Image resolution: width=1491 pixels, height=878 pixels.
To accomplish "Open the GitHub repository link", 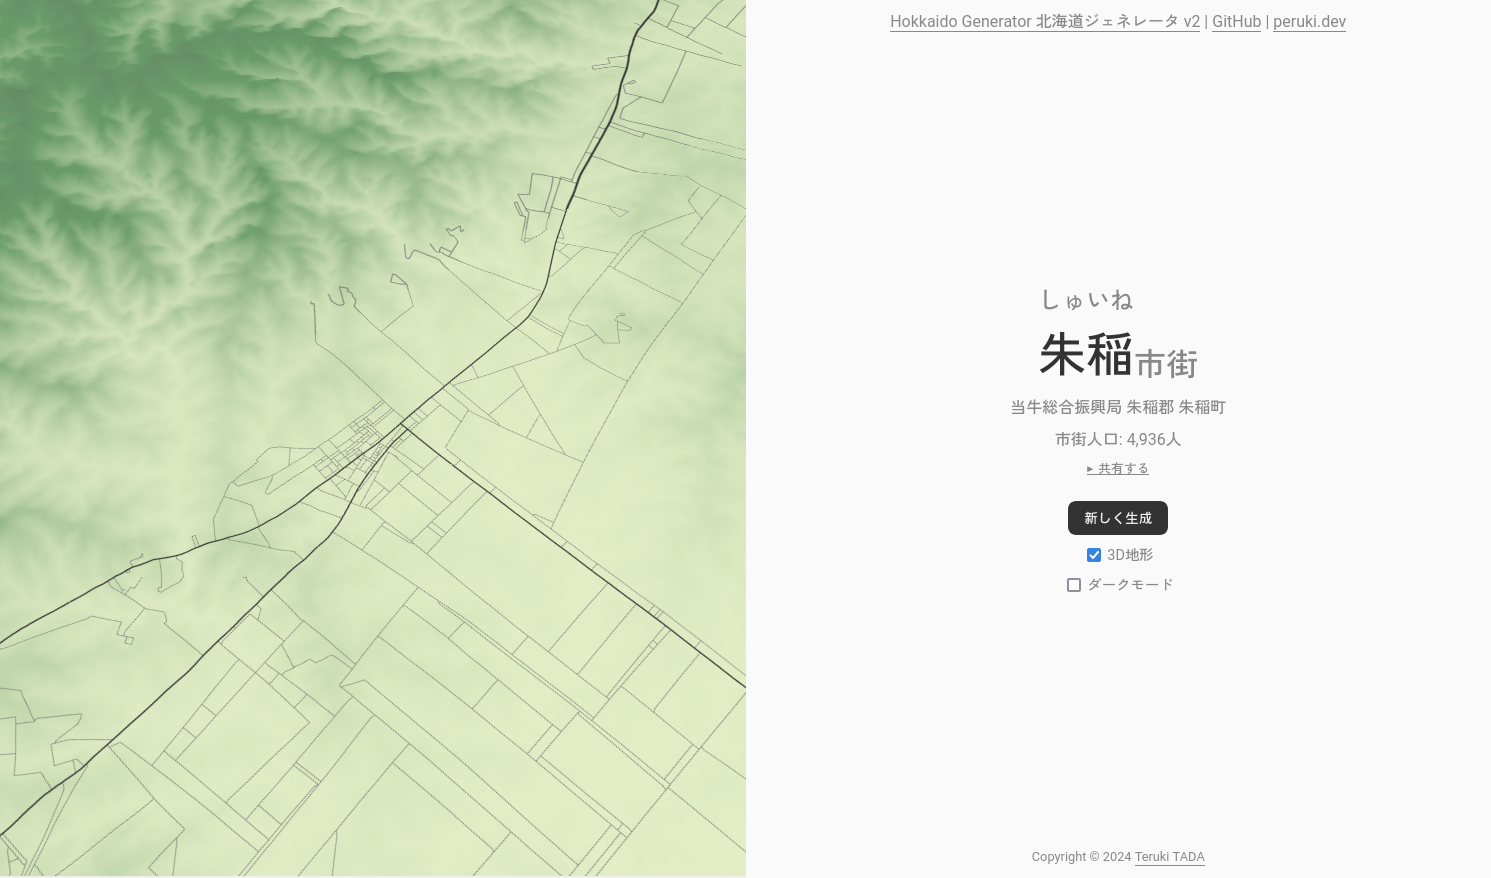I will [x=1236, y=21].
